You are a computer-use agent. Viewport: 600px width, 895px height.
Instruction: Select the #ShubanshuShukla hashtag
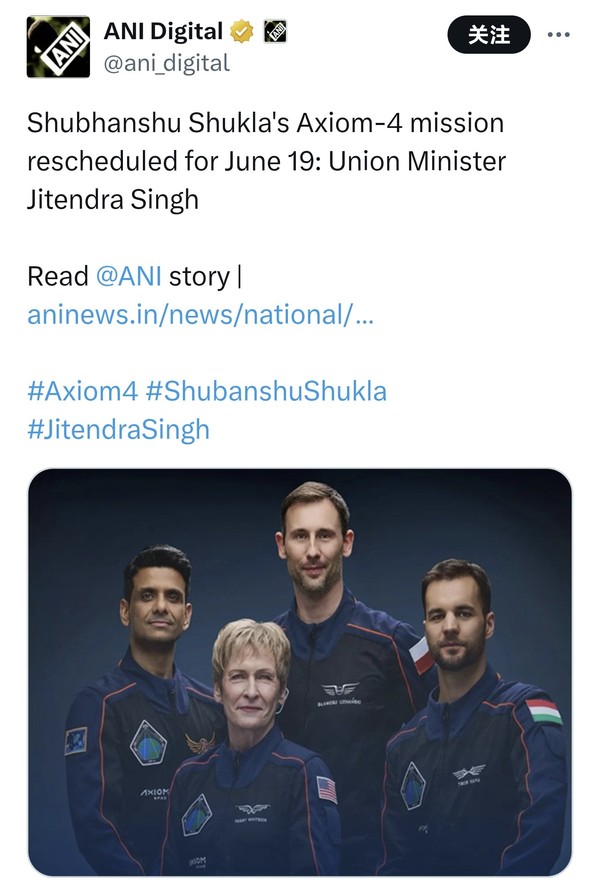[266, 391]
